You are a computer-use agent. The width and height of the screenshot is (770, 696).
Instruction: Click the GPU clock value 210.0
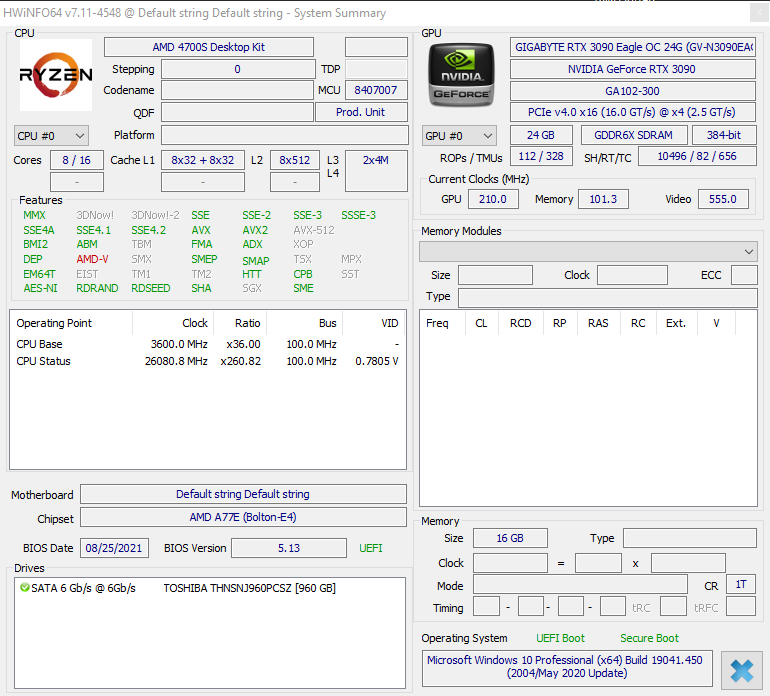493,199
